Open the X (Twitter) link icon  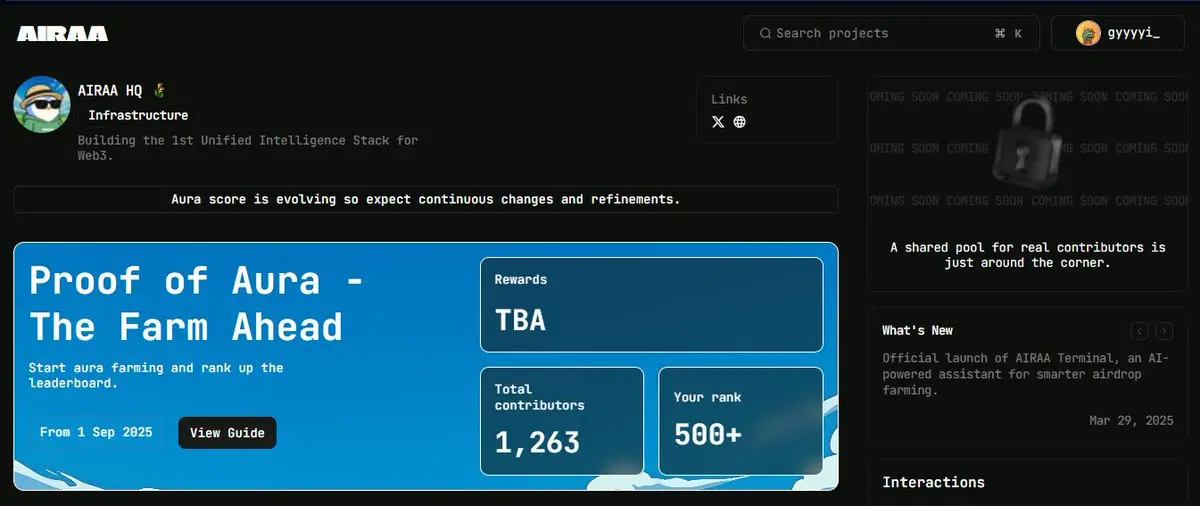[x=718, y=122]
